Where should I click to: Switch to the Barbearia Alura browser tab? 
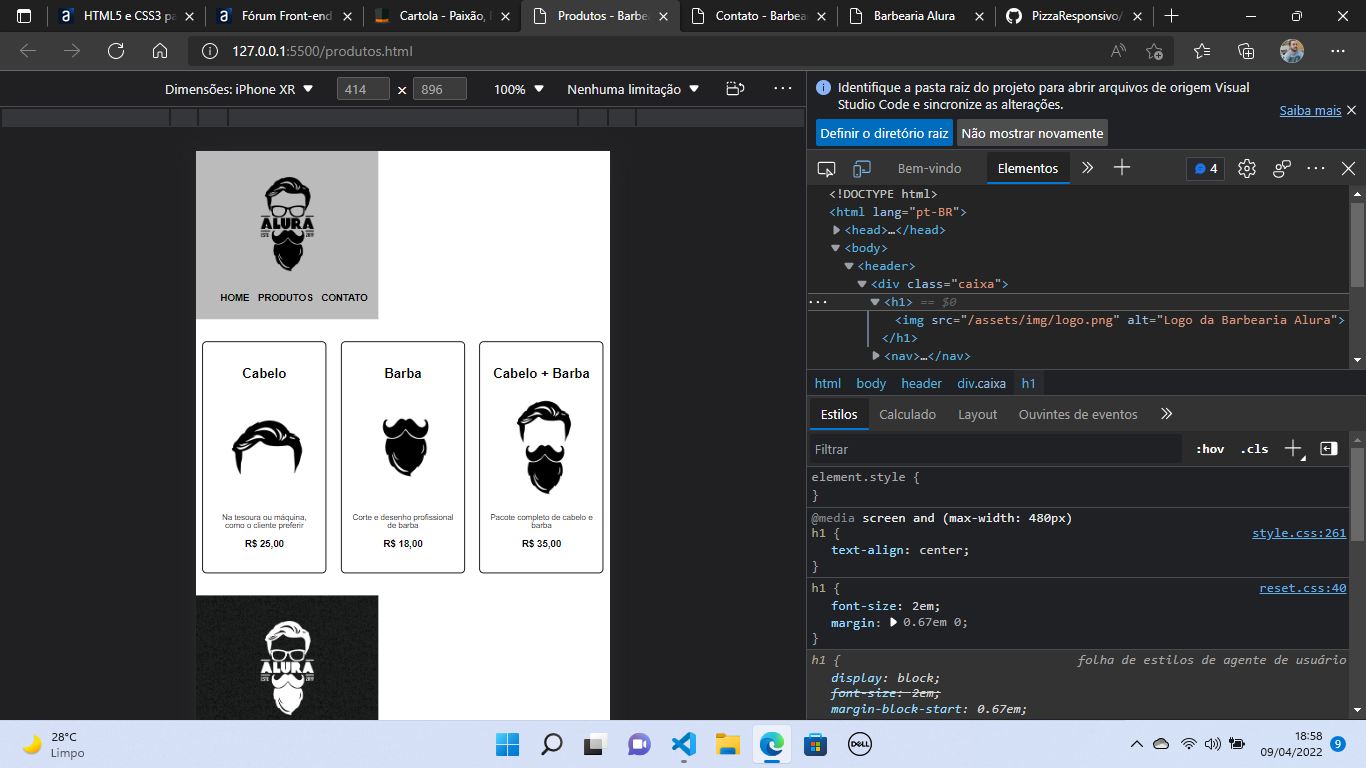(917, 16)
